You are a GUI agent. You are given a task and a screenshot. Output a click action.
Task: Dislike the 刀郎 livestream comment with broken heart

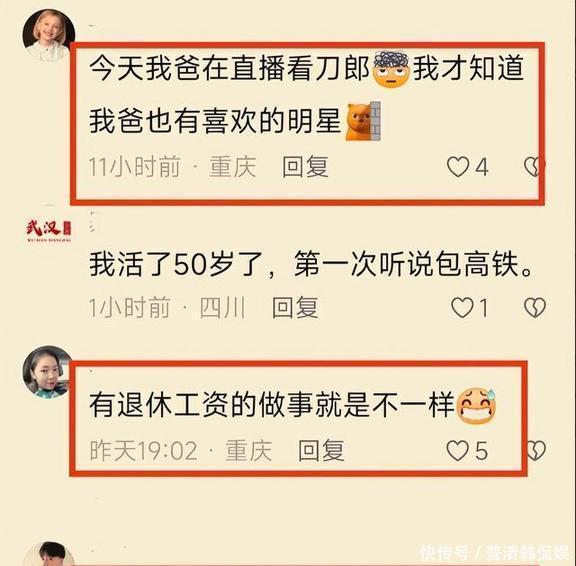[x=534, y=167]
